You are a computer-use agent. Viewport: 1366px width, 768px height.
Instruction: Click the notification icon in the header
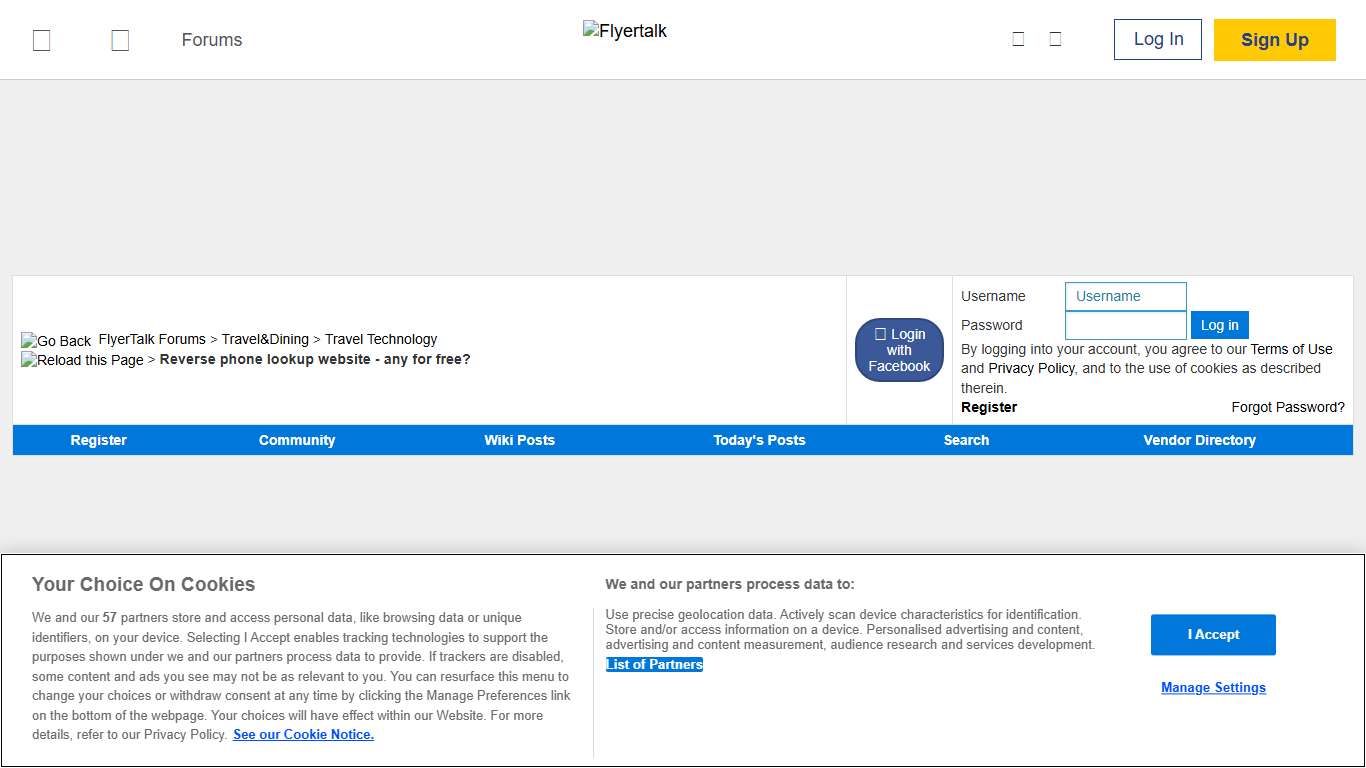(x=1055, y=38)
